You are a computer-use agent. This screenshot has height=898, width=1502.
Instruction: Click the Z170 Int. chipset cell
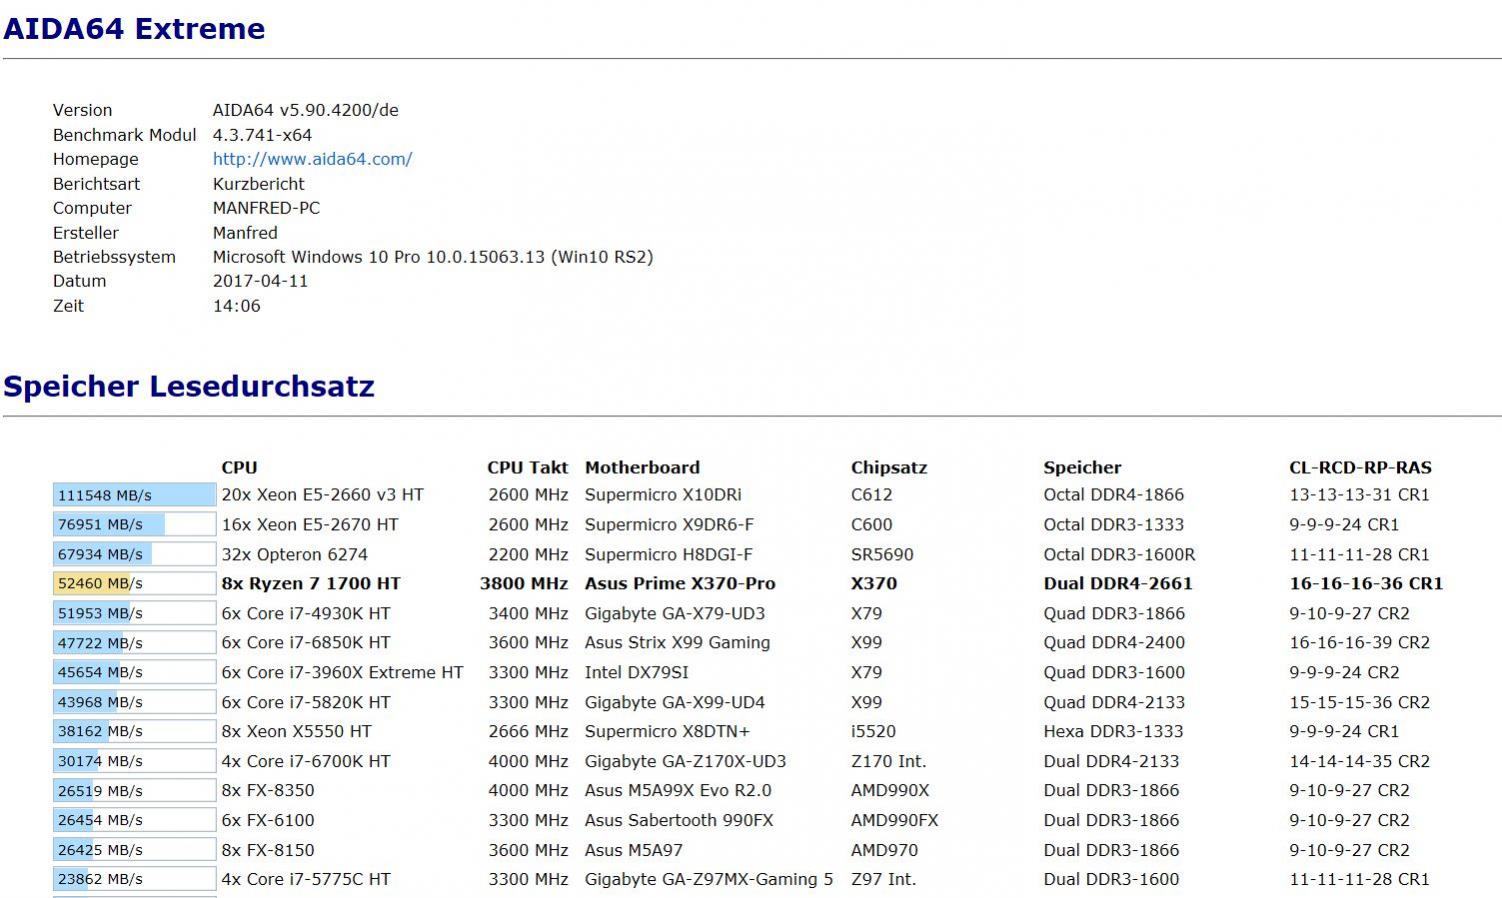(888, 761)
